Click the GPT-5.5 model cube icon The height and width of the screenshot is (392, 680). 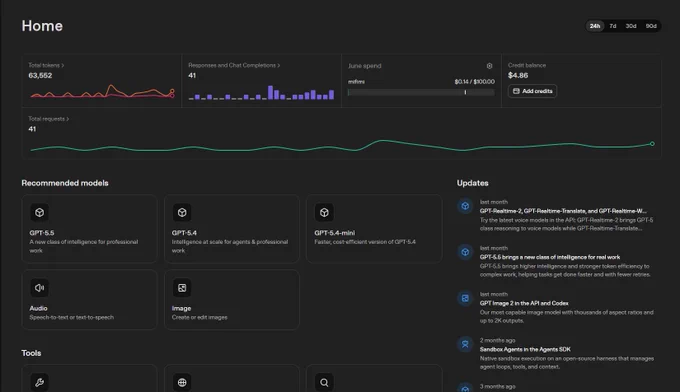tap(39, 212)
